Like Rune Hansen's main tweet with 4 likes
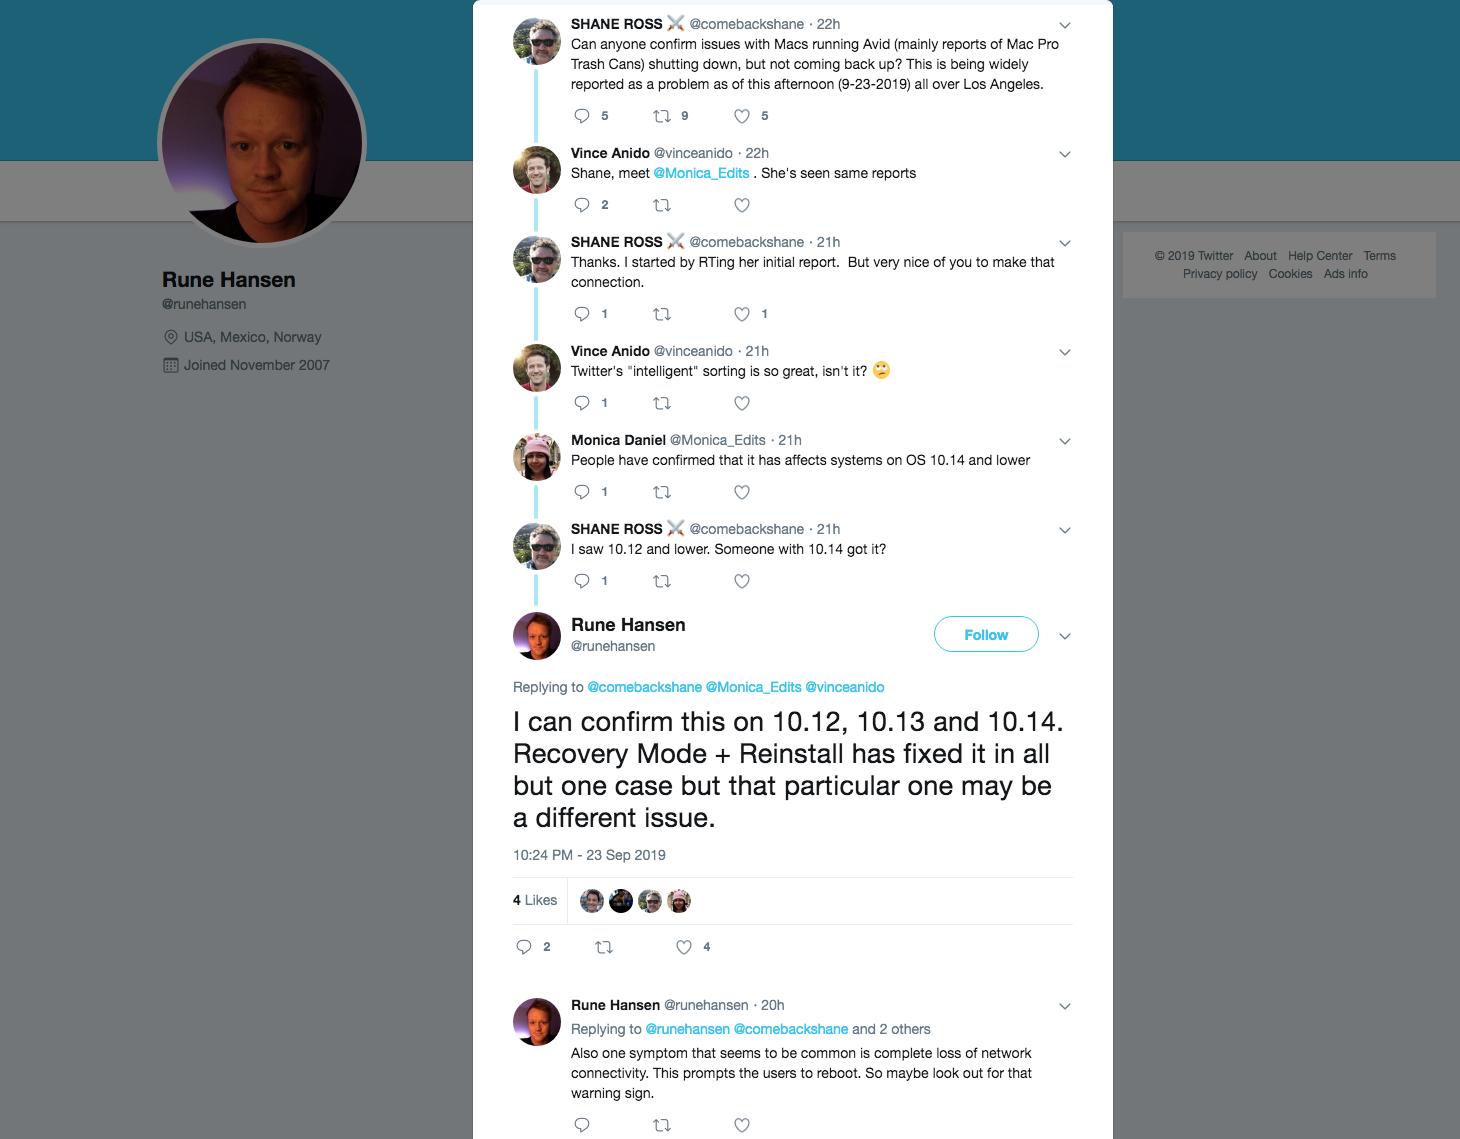This screenshot has height=1139, width=1460. pyautogui.click(x=684, y=947)
